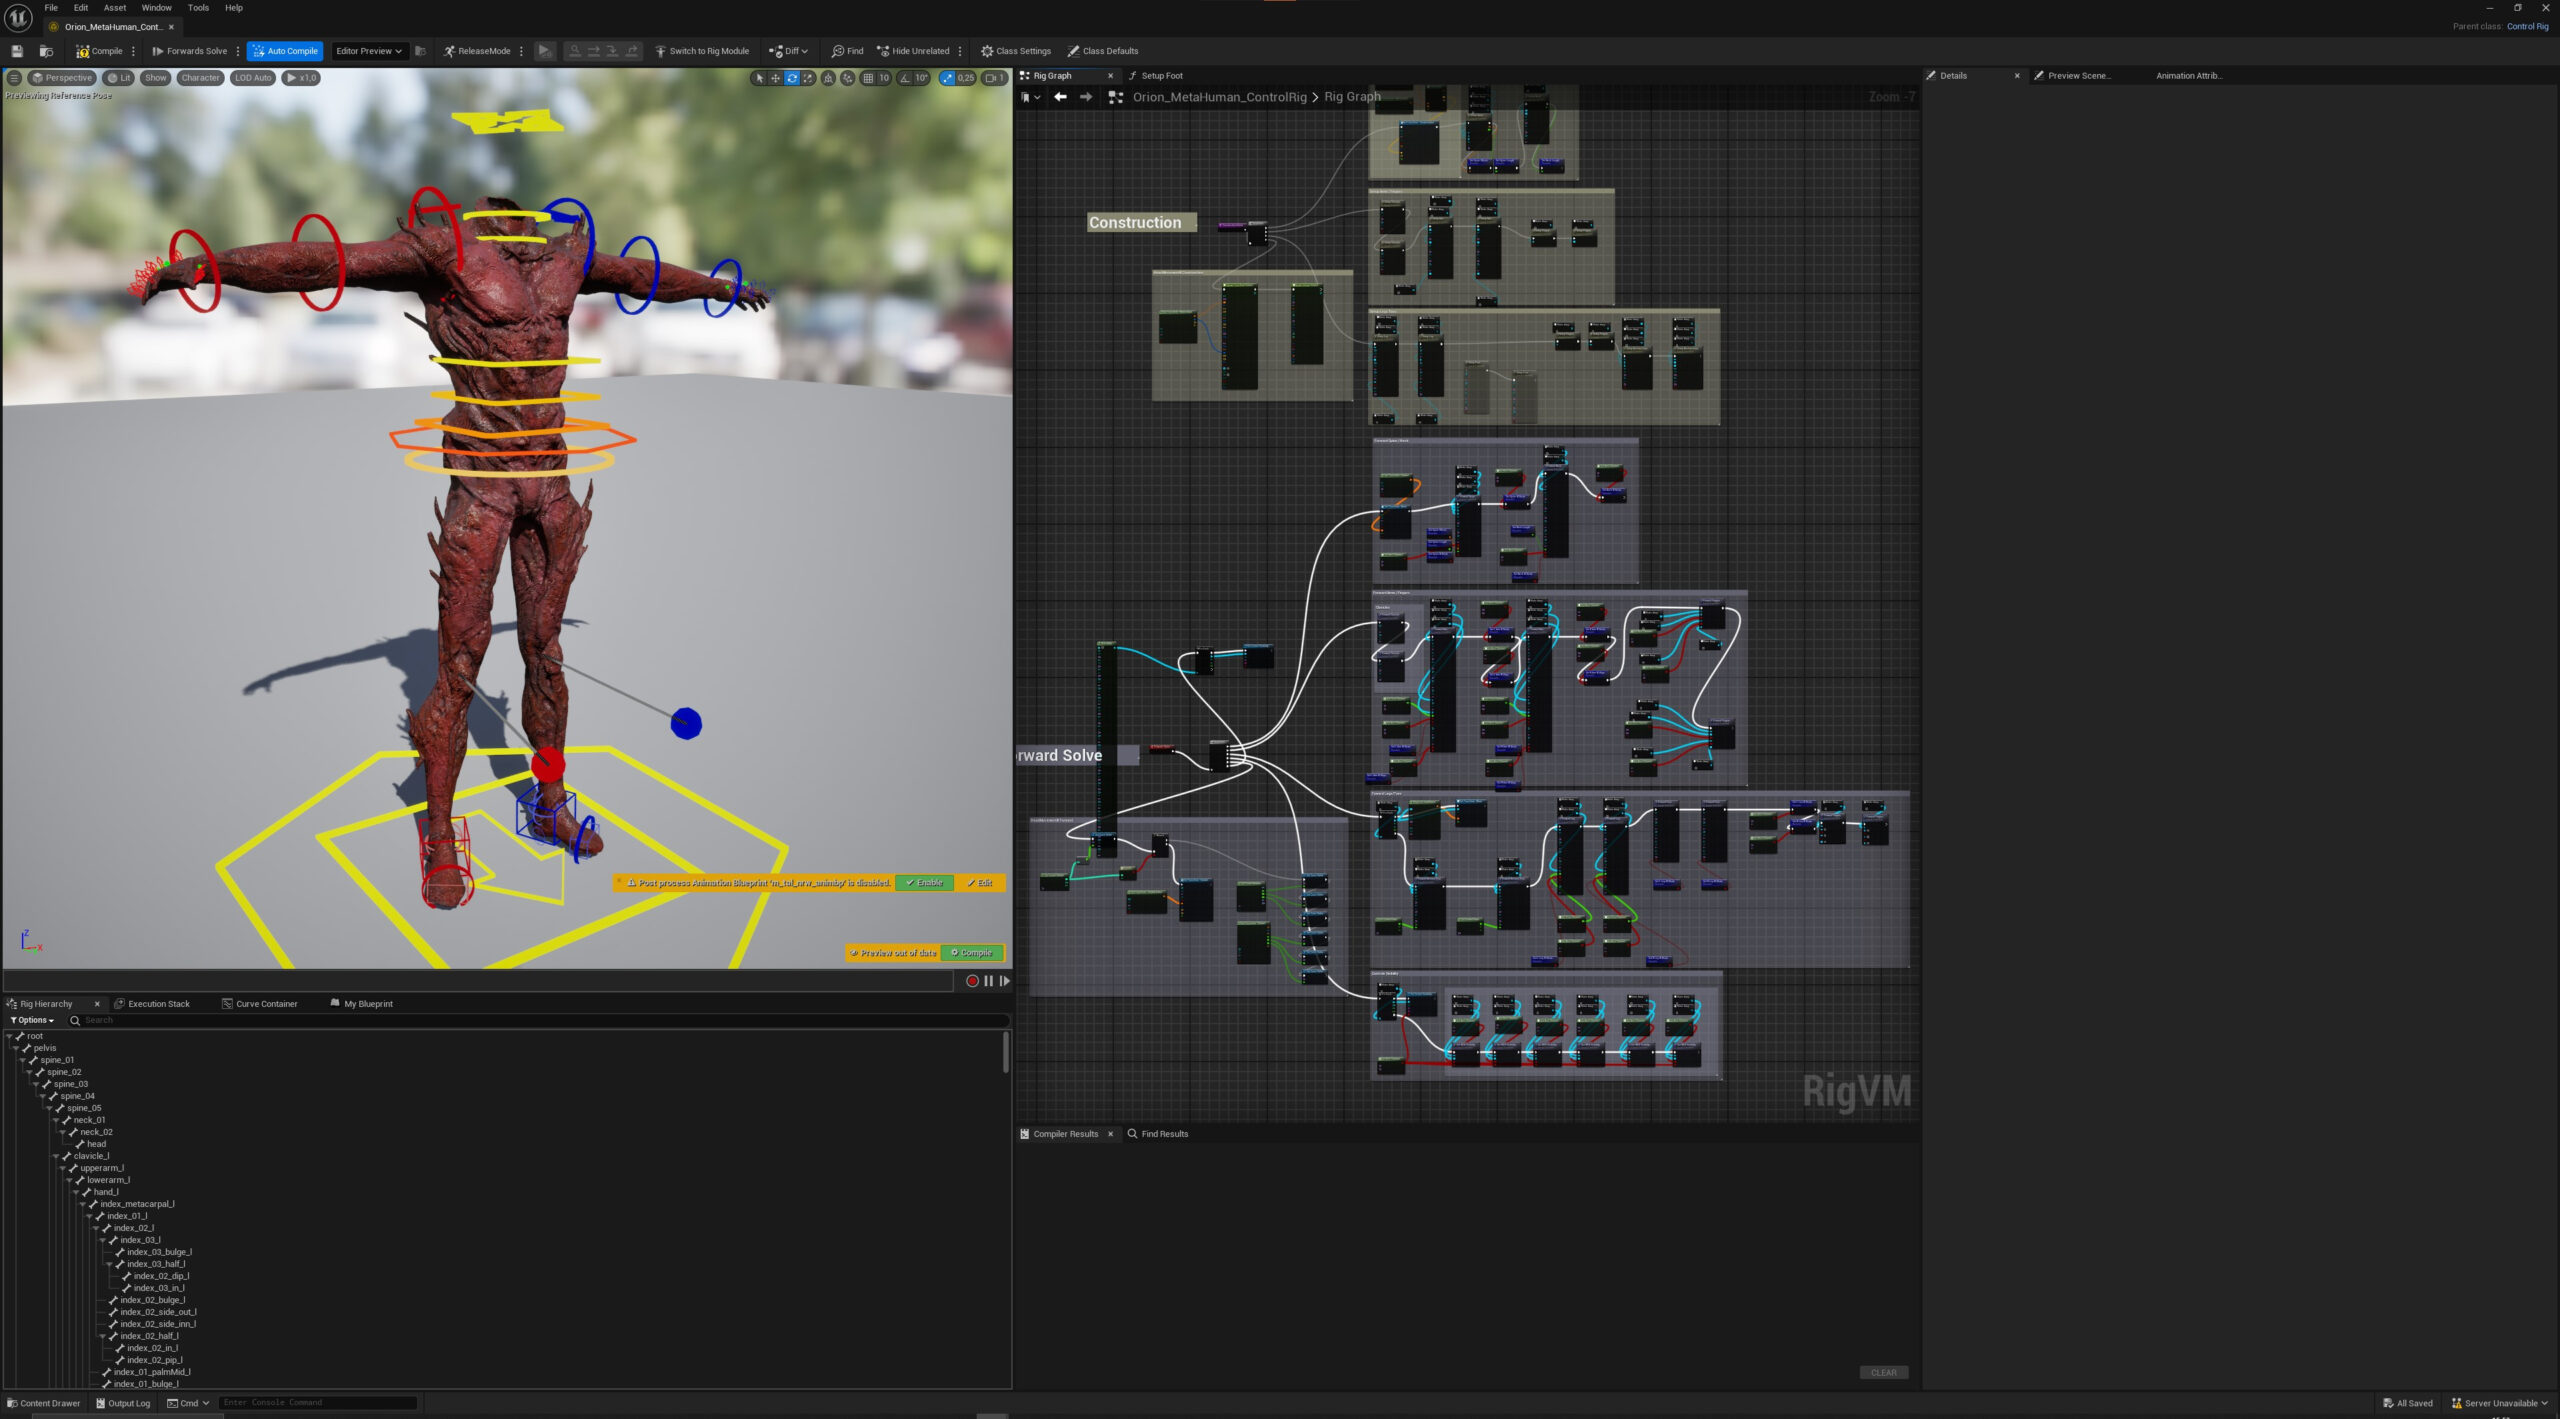Image resolution: width=2560 pixels, height=1419 pixels.
Task: Open the viewport Character menu
Action: [x=200, y=78]
